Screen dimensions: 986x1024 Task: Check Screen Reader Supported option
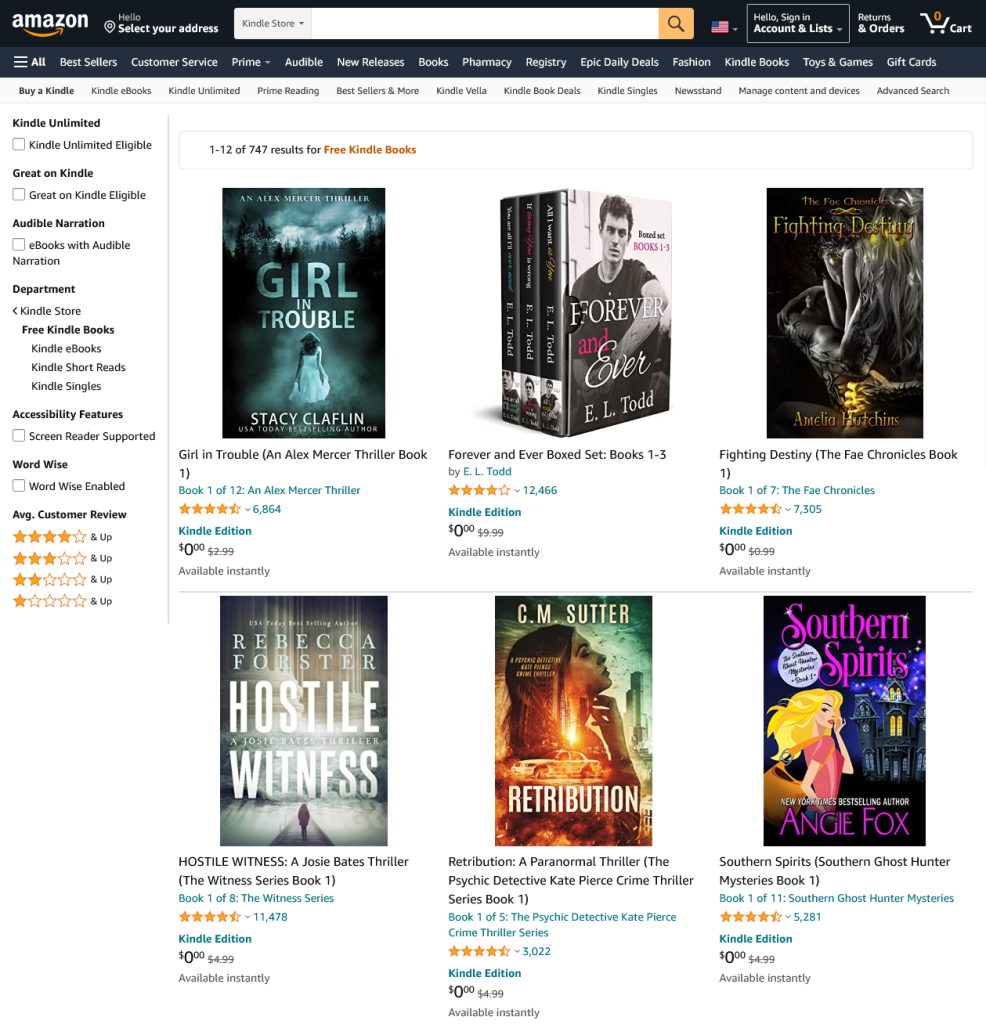(19, 436)
